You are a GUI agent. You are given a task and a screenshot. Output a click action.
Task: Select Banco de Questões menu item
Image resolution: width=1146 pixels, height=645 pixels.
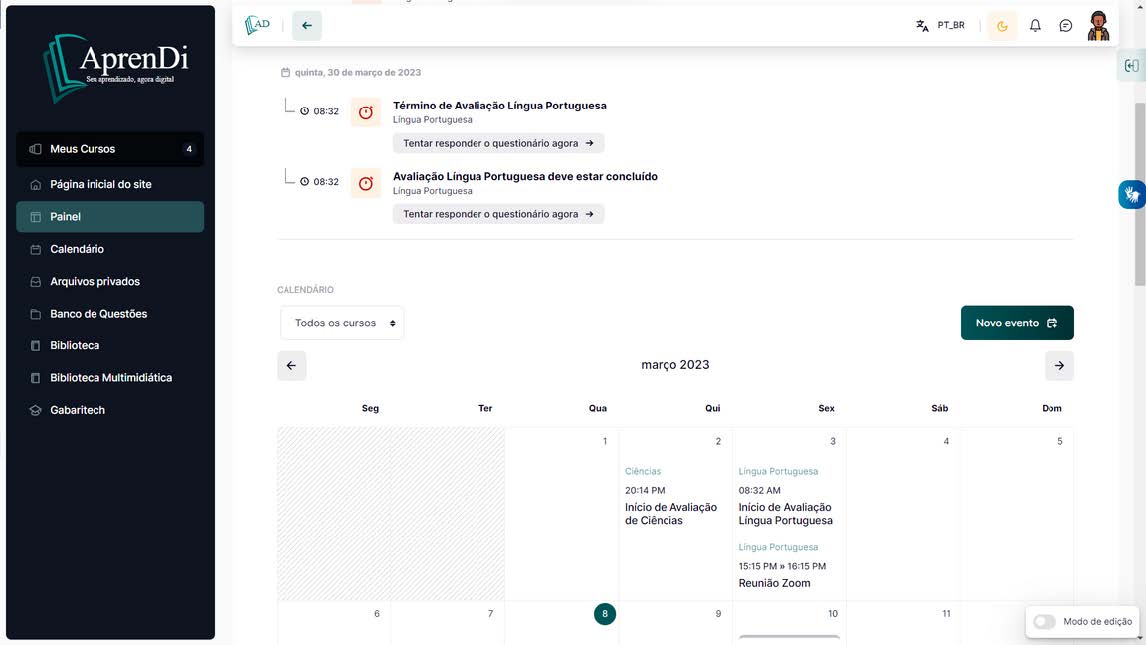[98, 314]
